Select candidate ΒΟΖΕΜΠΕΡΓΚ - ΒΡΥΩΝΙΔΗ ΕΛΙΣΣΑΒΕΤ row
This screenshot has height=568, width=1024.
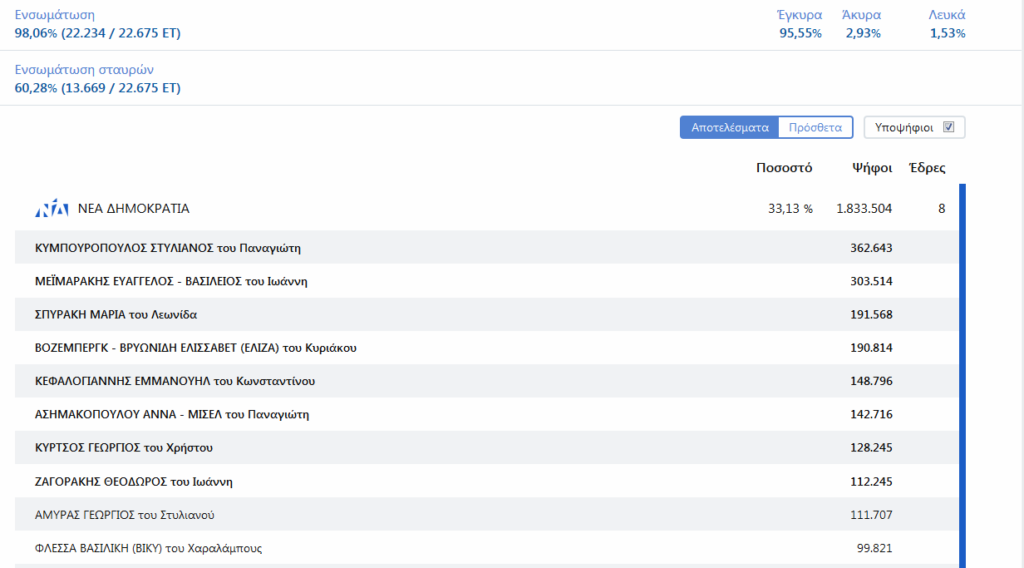coord(196,348)
